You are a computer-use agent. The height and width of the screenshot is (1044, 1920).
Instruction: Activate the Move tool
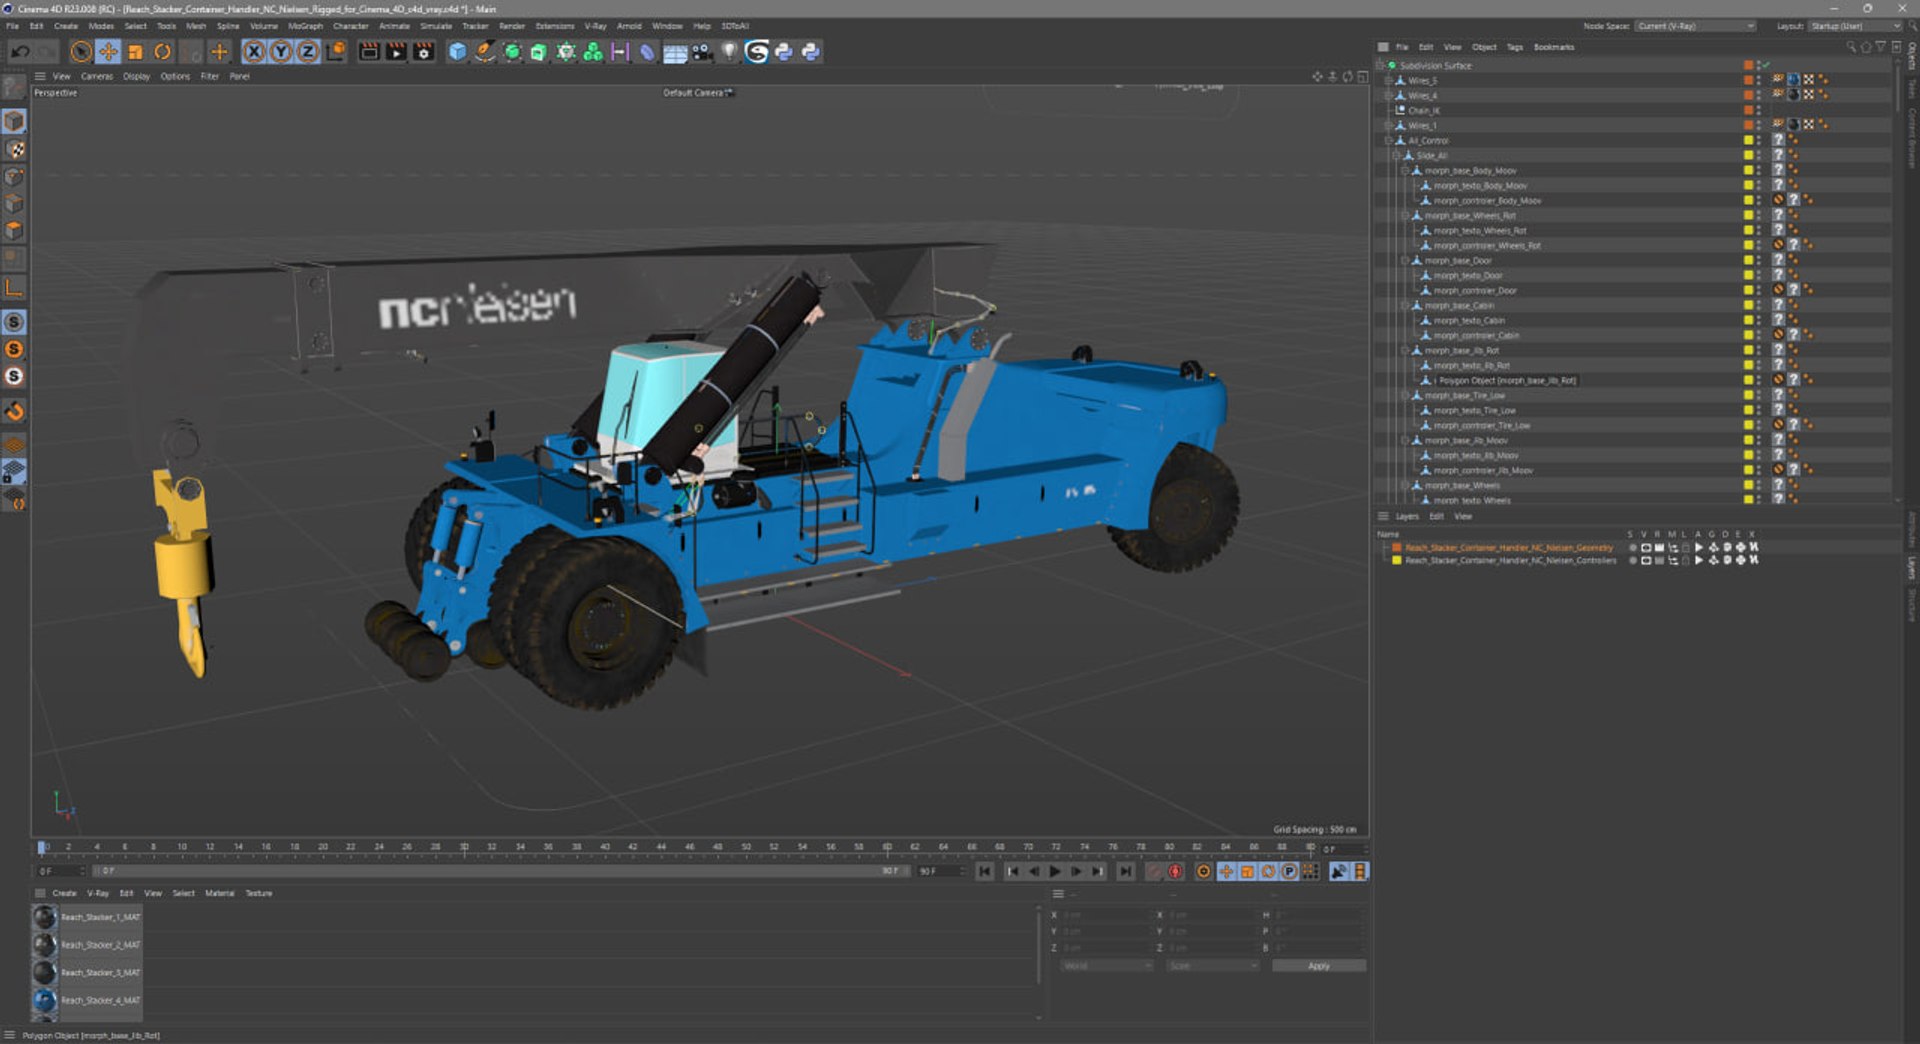(x=109, y=52)
